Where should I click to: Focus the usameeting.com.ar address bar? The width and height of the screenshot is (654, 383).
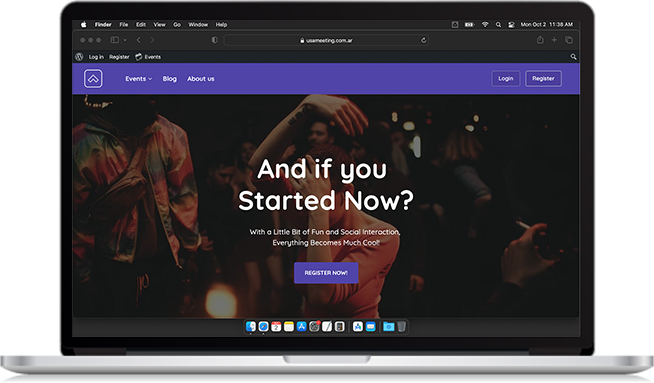(326, 40)
